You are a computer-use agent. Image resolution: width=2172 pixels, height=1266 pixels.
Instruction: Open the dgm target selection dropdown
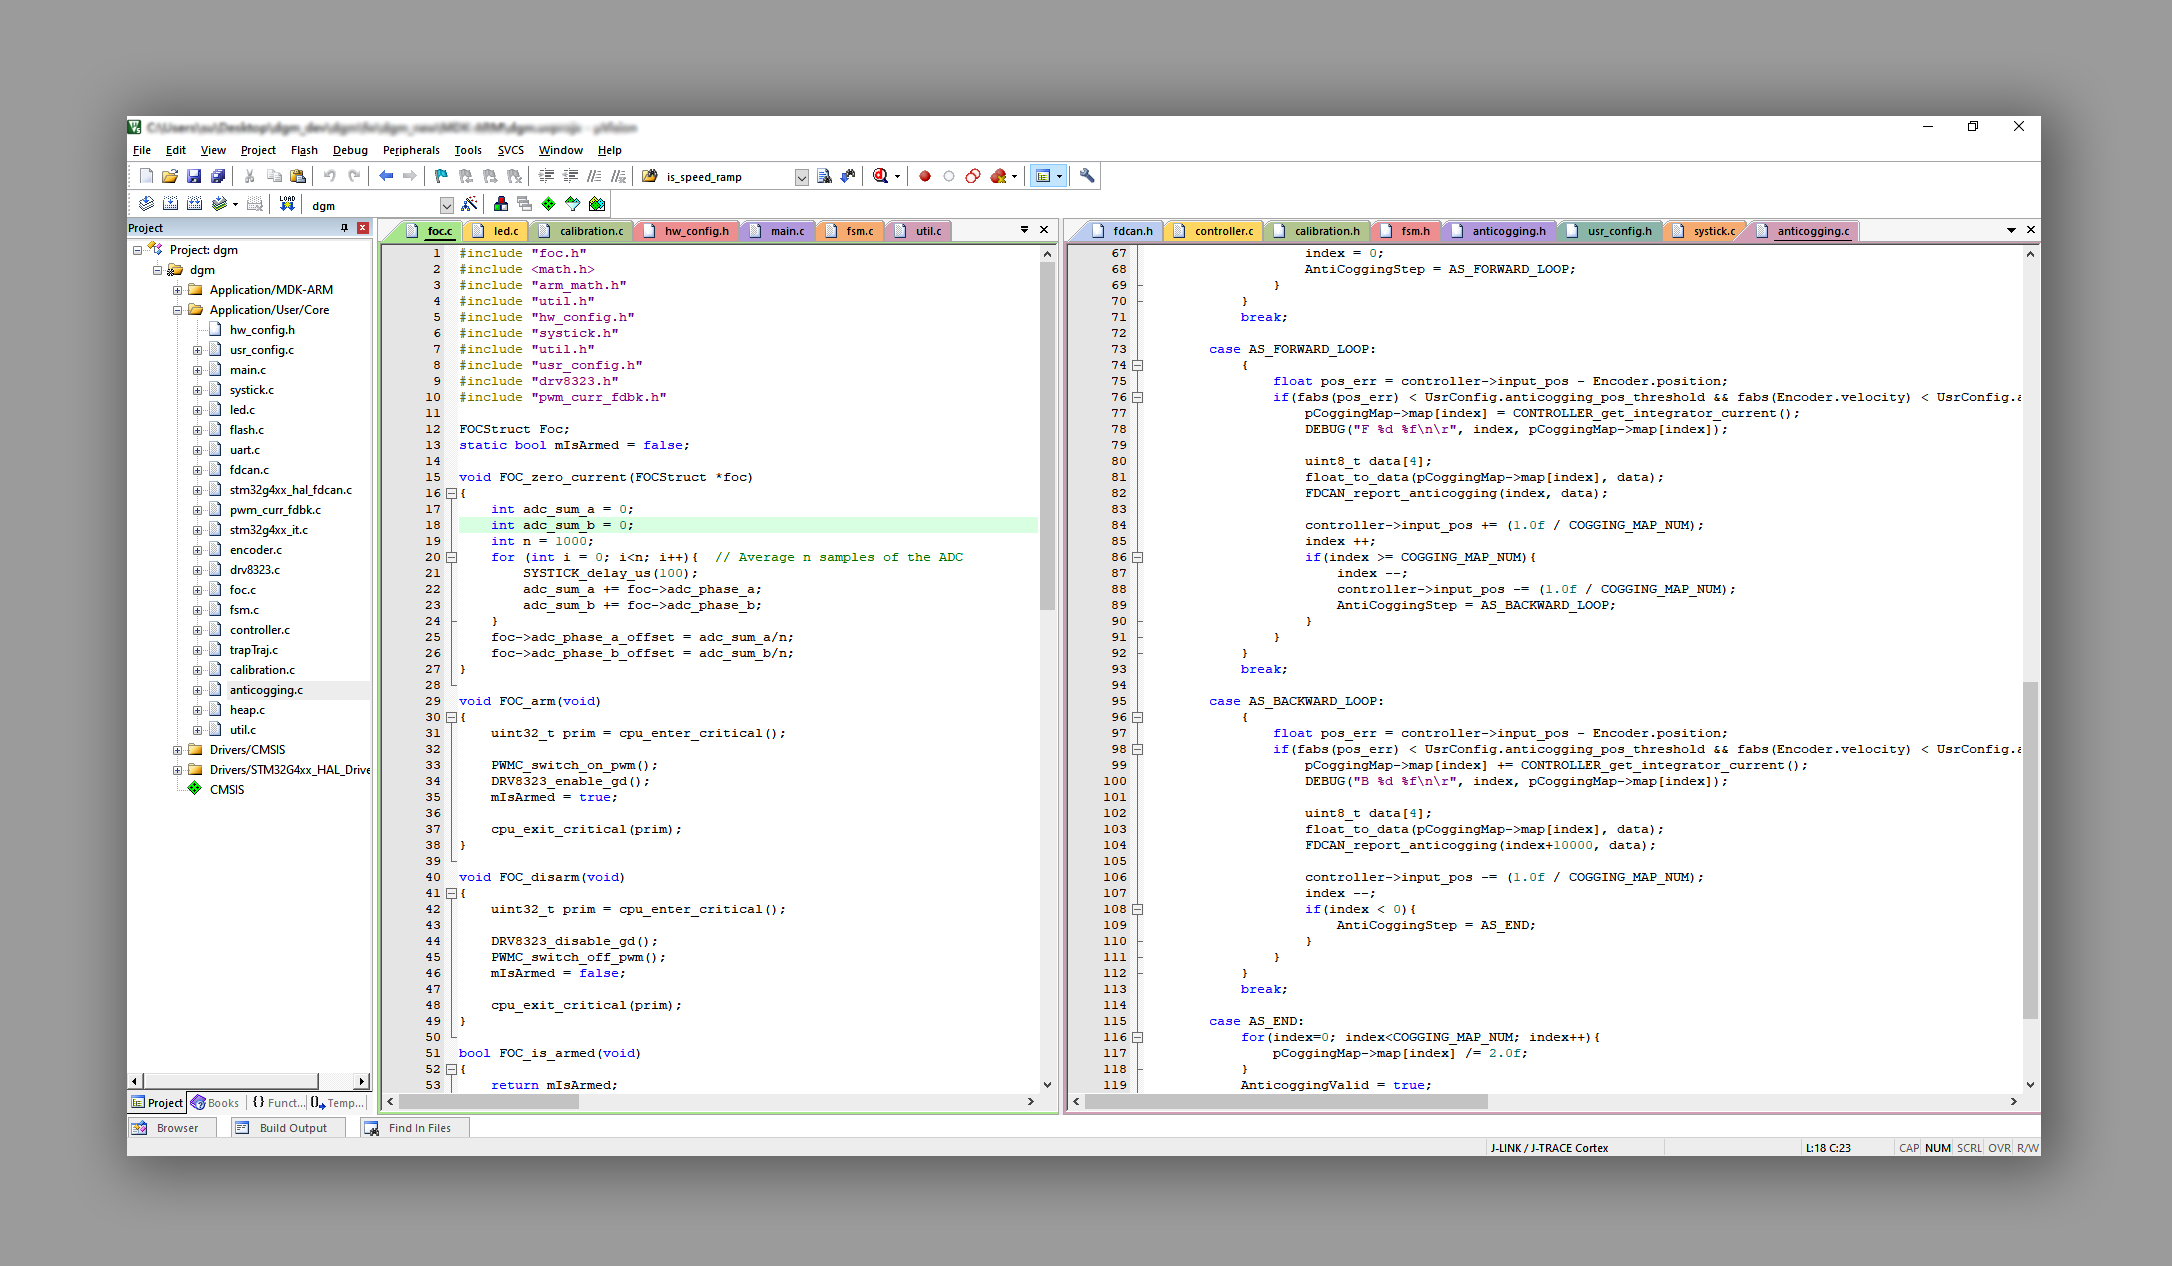[446, 205]
